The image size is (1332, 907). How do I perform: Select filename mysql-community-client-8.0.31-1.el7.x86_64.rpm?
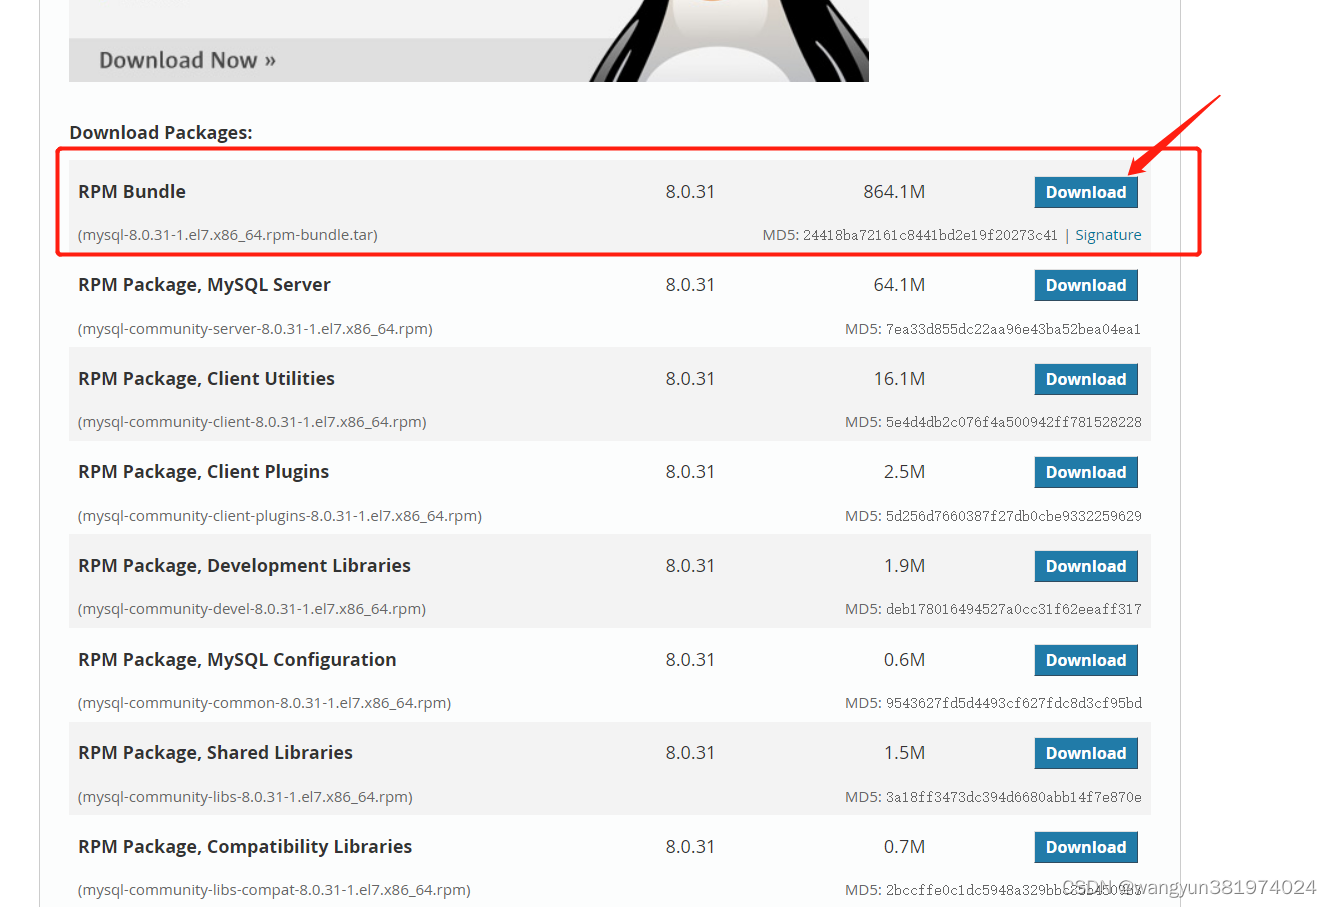[252, 422]
